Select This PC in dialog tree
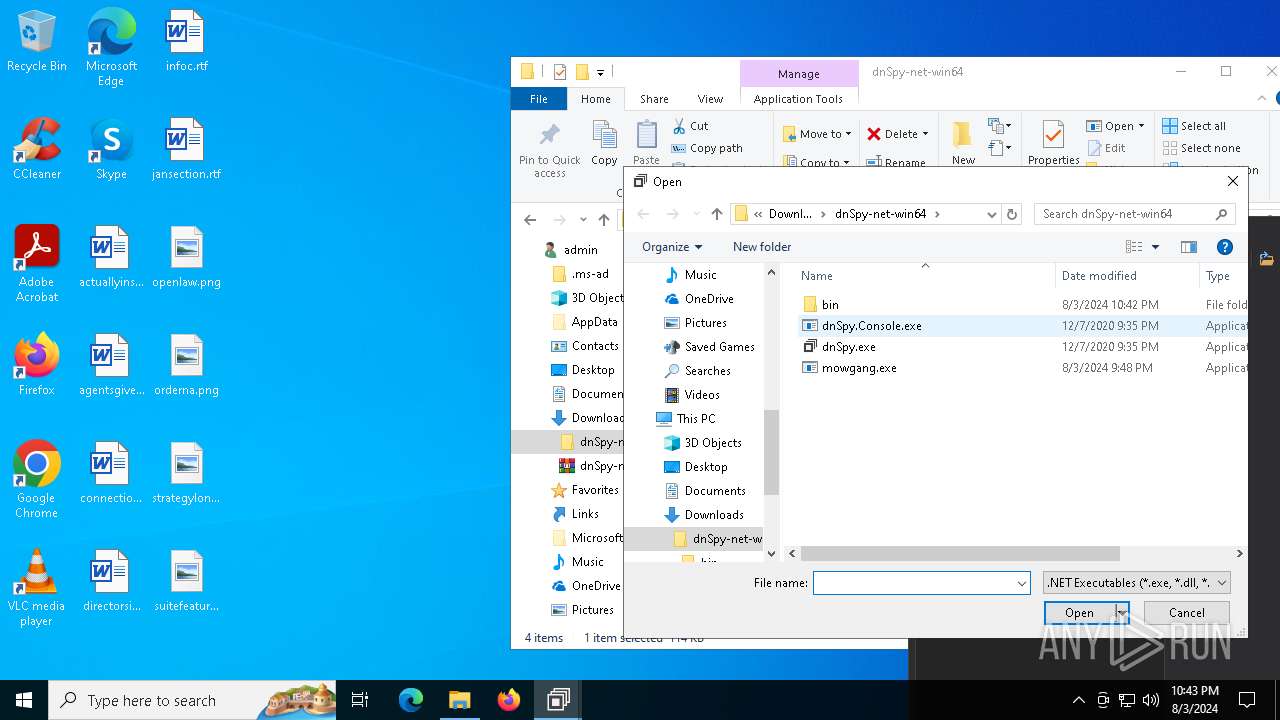Viewport: 1280px width, 720px height. coord(696,419)
